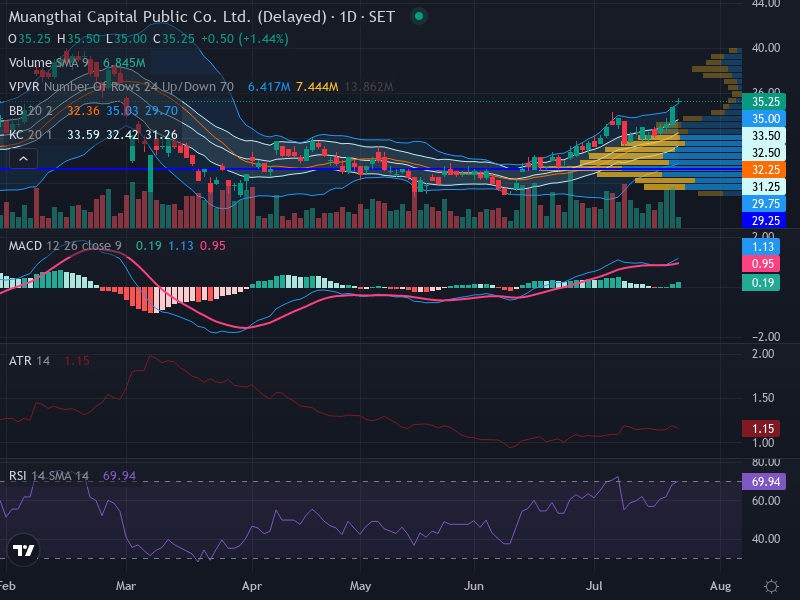Image resolution: width=800 pixels, height=600 pixels.
Task: Click the 32.25 orange price label
Action: click(x=764, y=169)
